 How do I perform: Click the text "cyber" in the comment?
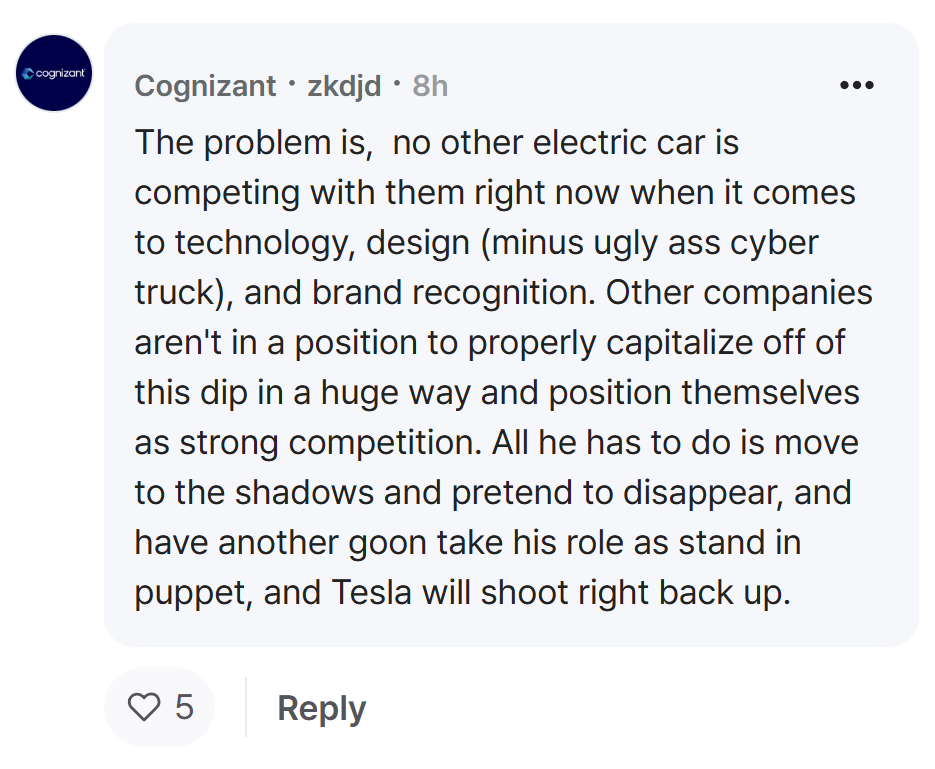(x=774, y=244)
